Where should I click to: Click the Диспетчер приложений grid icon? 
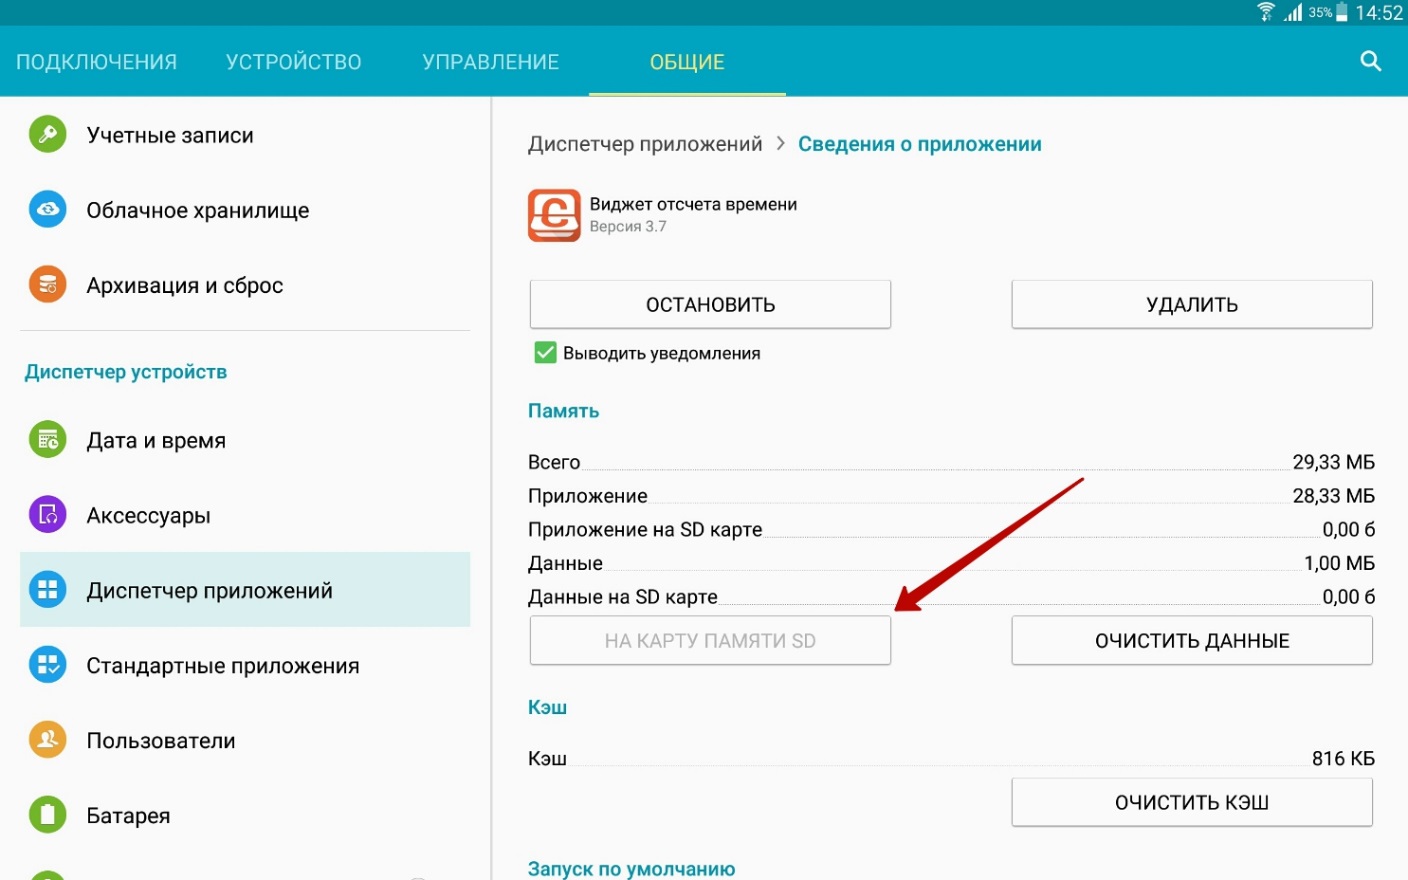point(47,589)
